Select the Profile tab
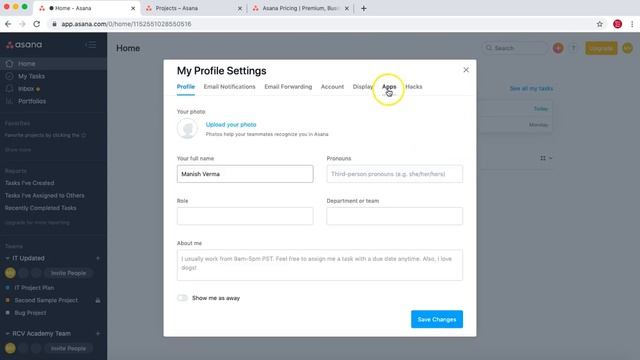Viewport: 640px width, 360px height. (x=186, y=87)
